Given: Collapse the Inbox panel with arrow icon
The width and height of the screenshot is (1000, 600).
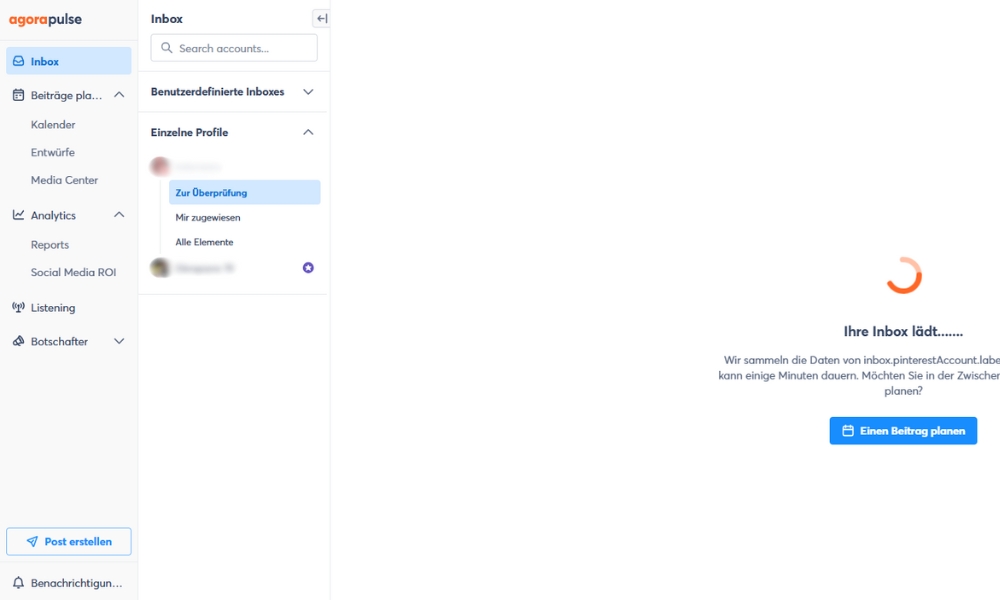Looking at the screenshot, I should [321, 18].
